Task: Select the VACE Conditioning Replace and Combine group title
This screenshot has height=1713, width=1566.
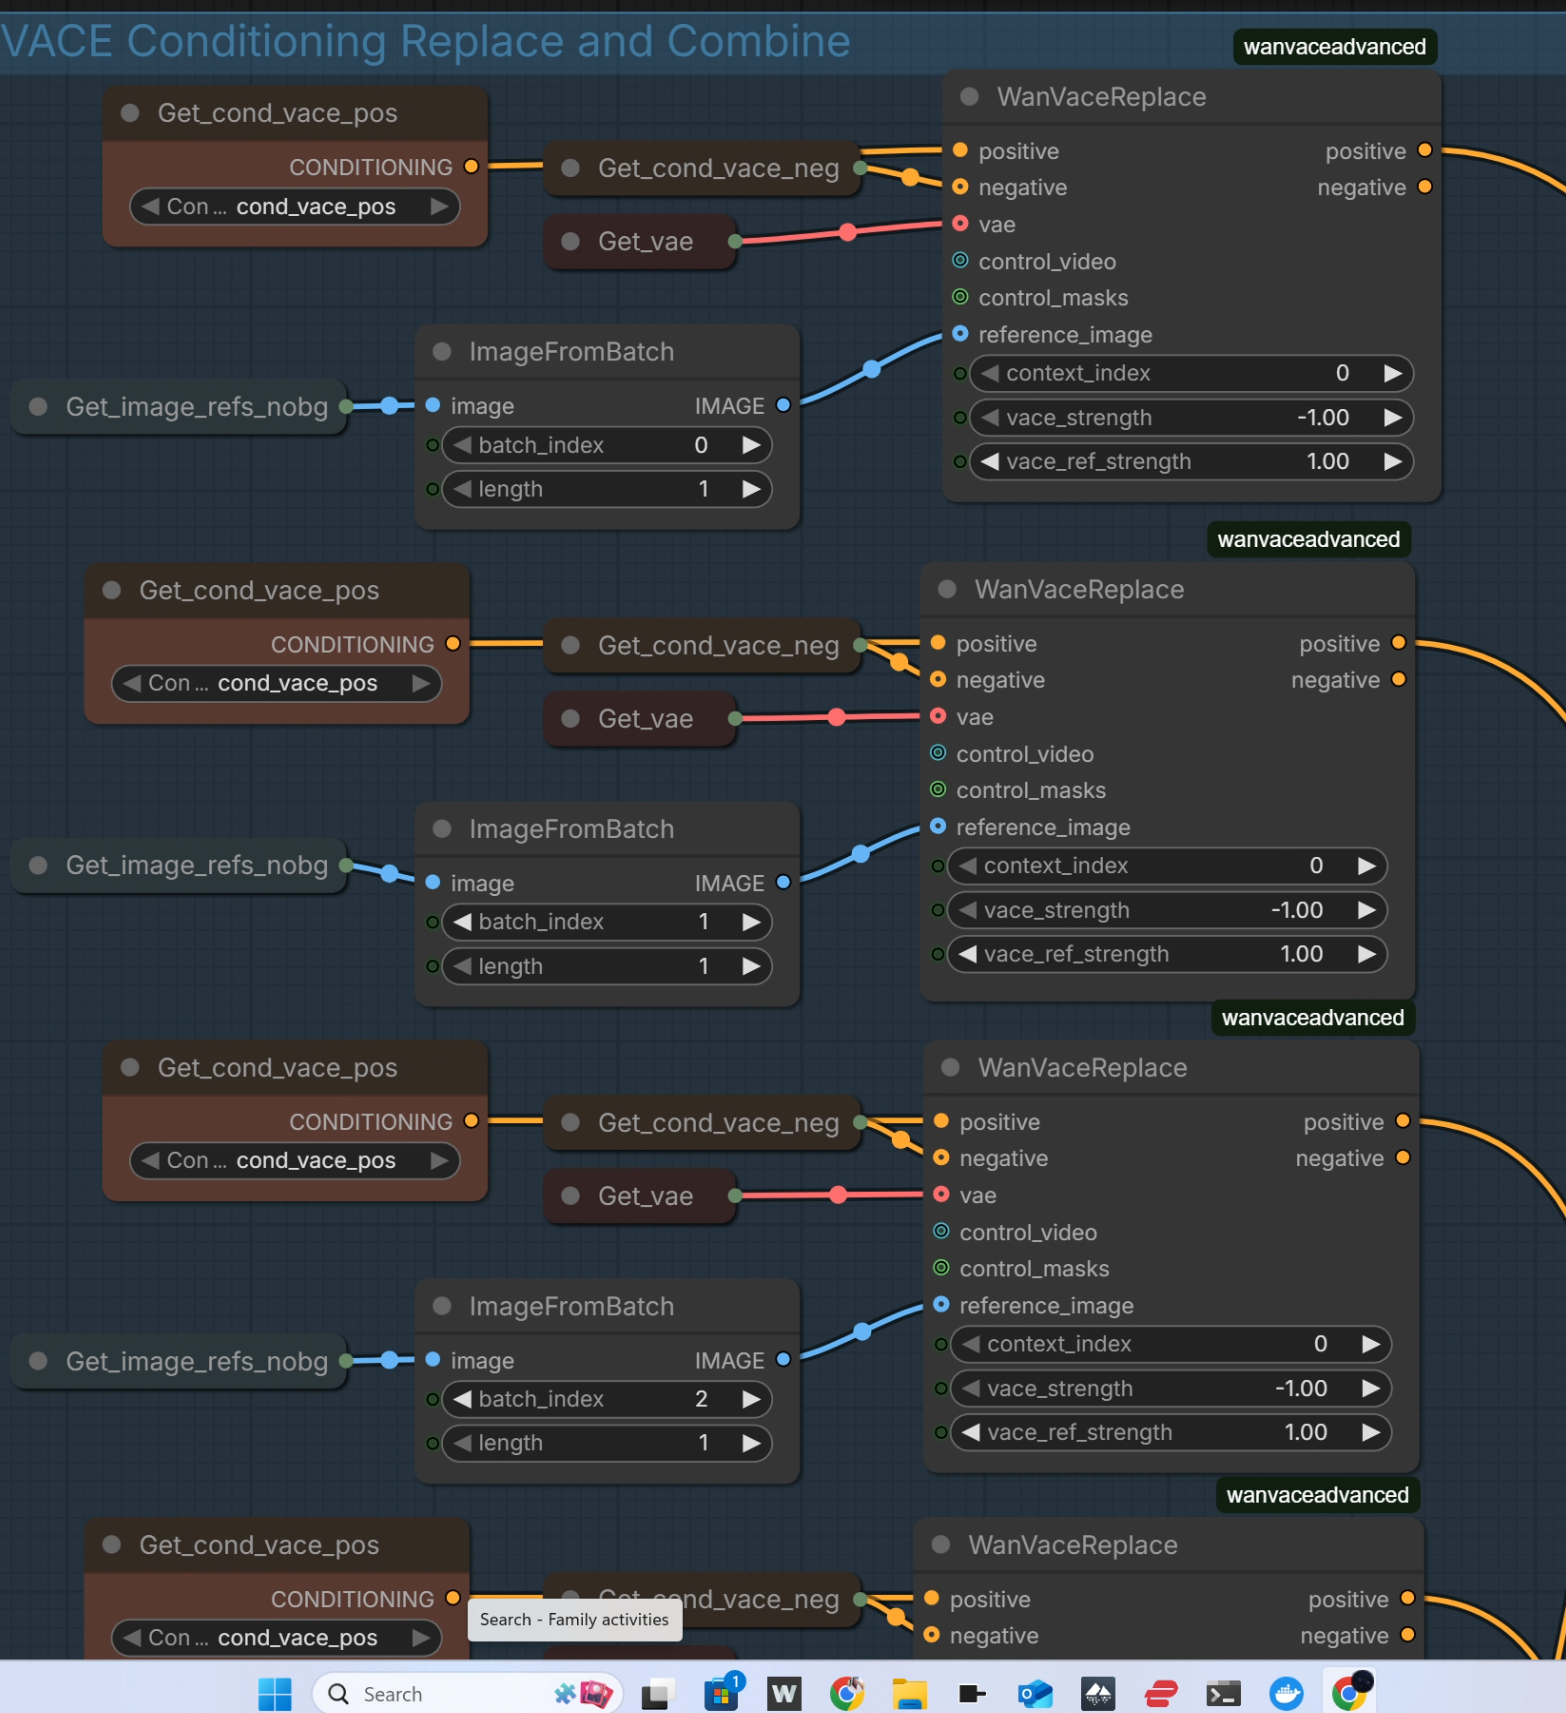Action: pos(426,42)
